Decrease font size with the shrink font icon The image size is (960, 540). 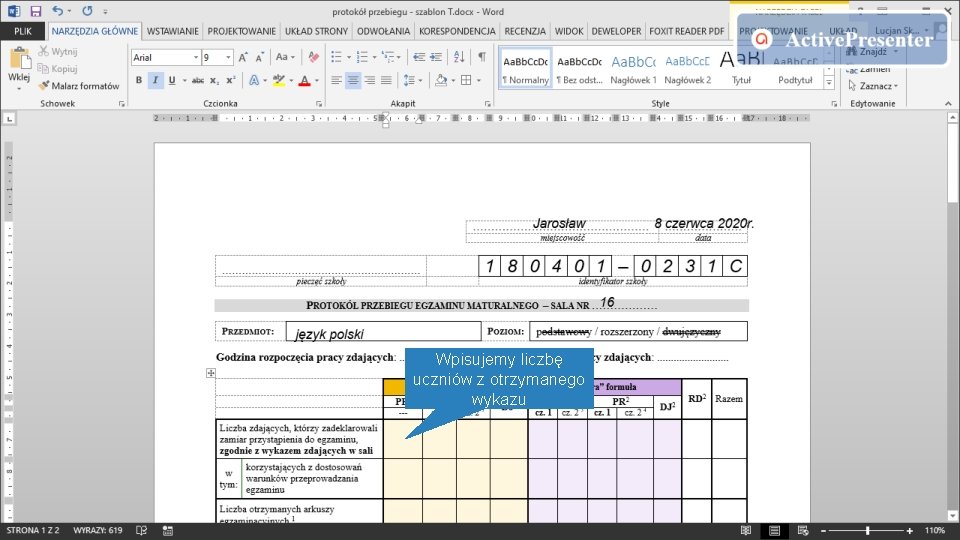tap(260, 57)
